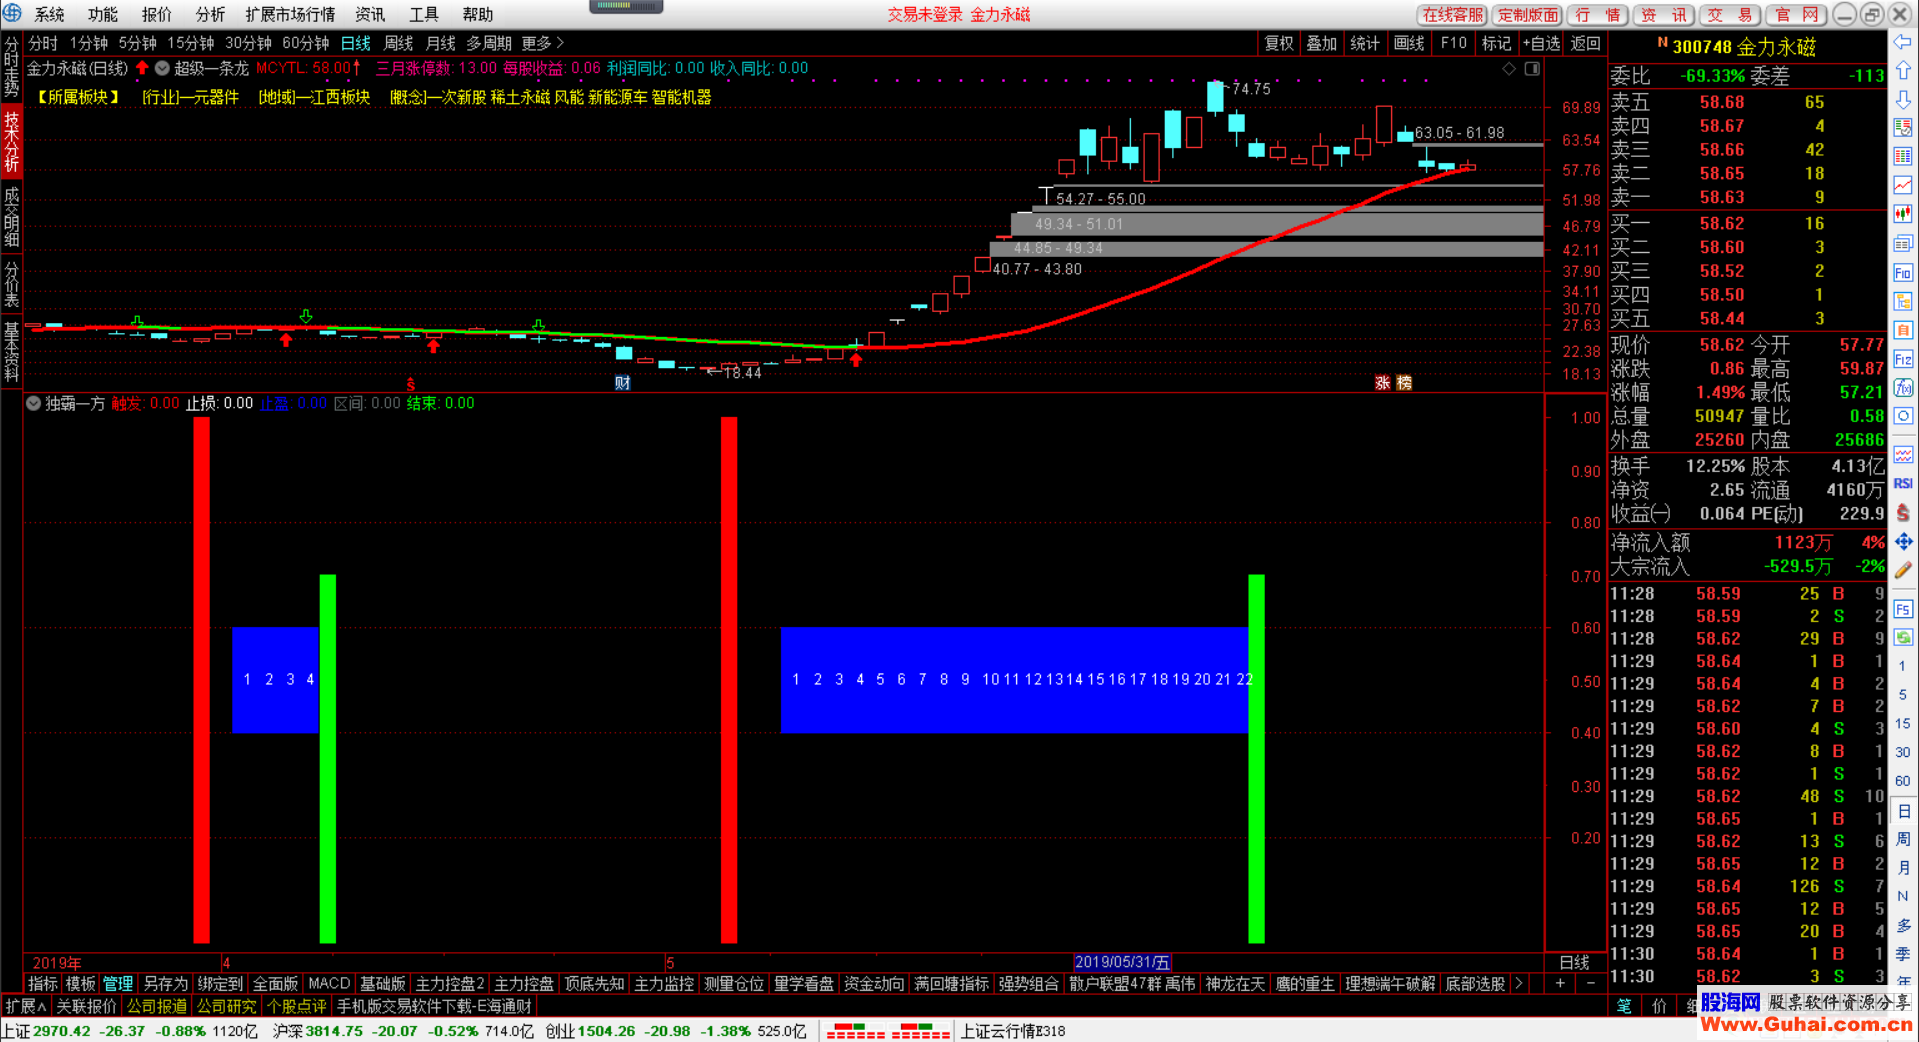Click the 手机版交易软件下载-E海通财 link

(434, 1006)
